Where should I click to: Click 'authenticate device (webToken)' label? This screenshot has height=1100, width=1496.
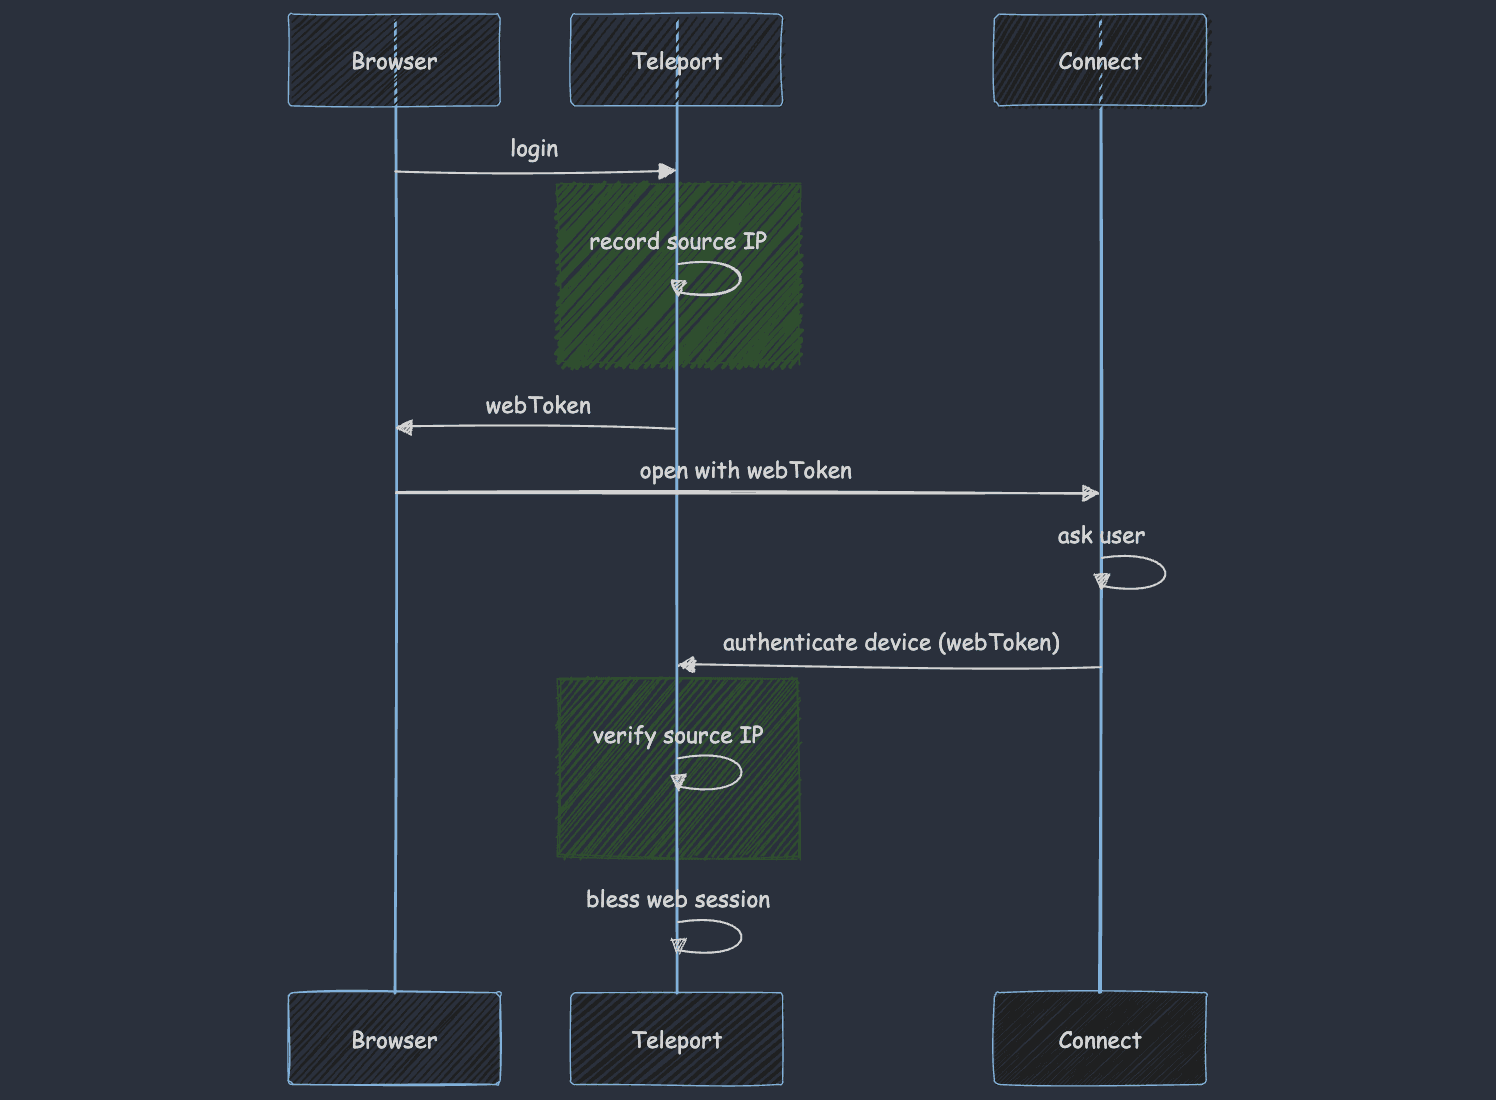[x=891, y=642]
